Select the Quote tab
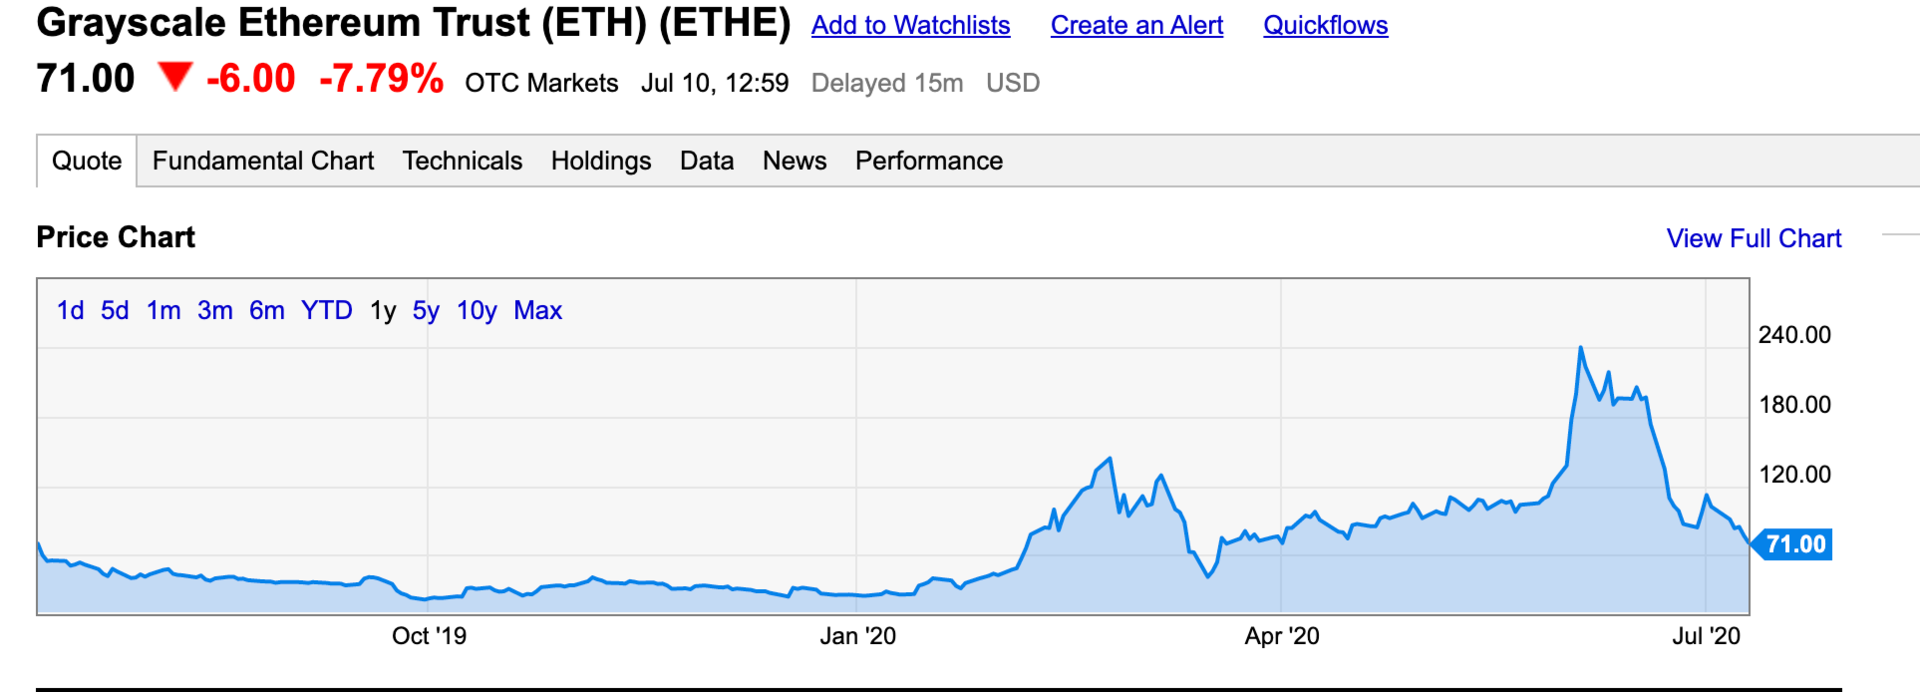 [x=87, y=161]
